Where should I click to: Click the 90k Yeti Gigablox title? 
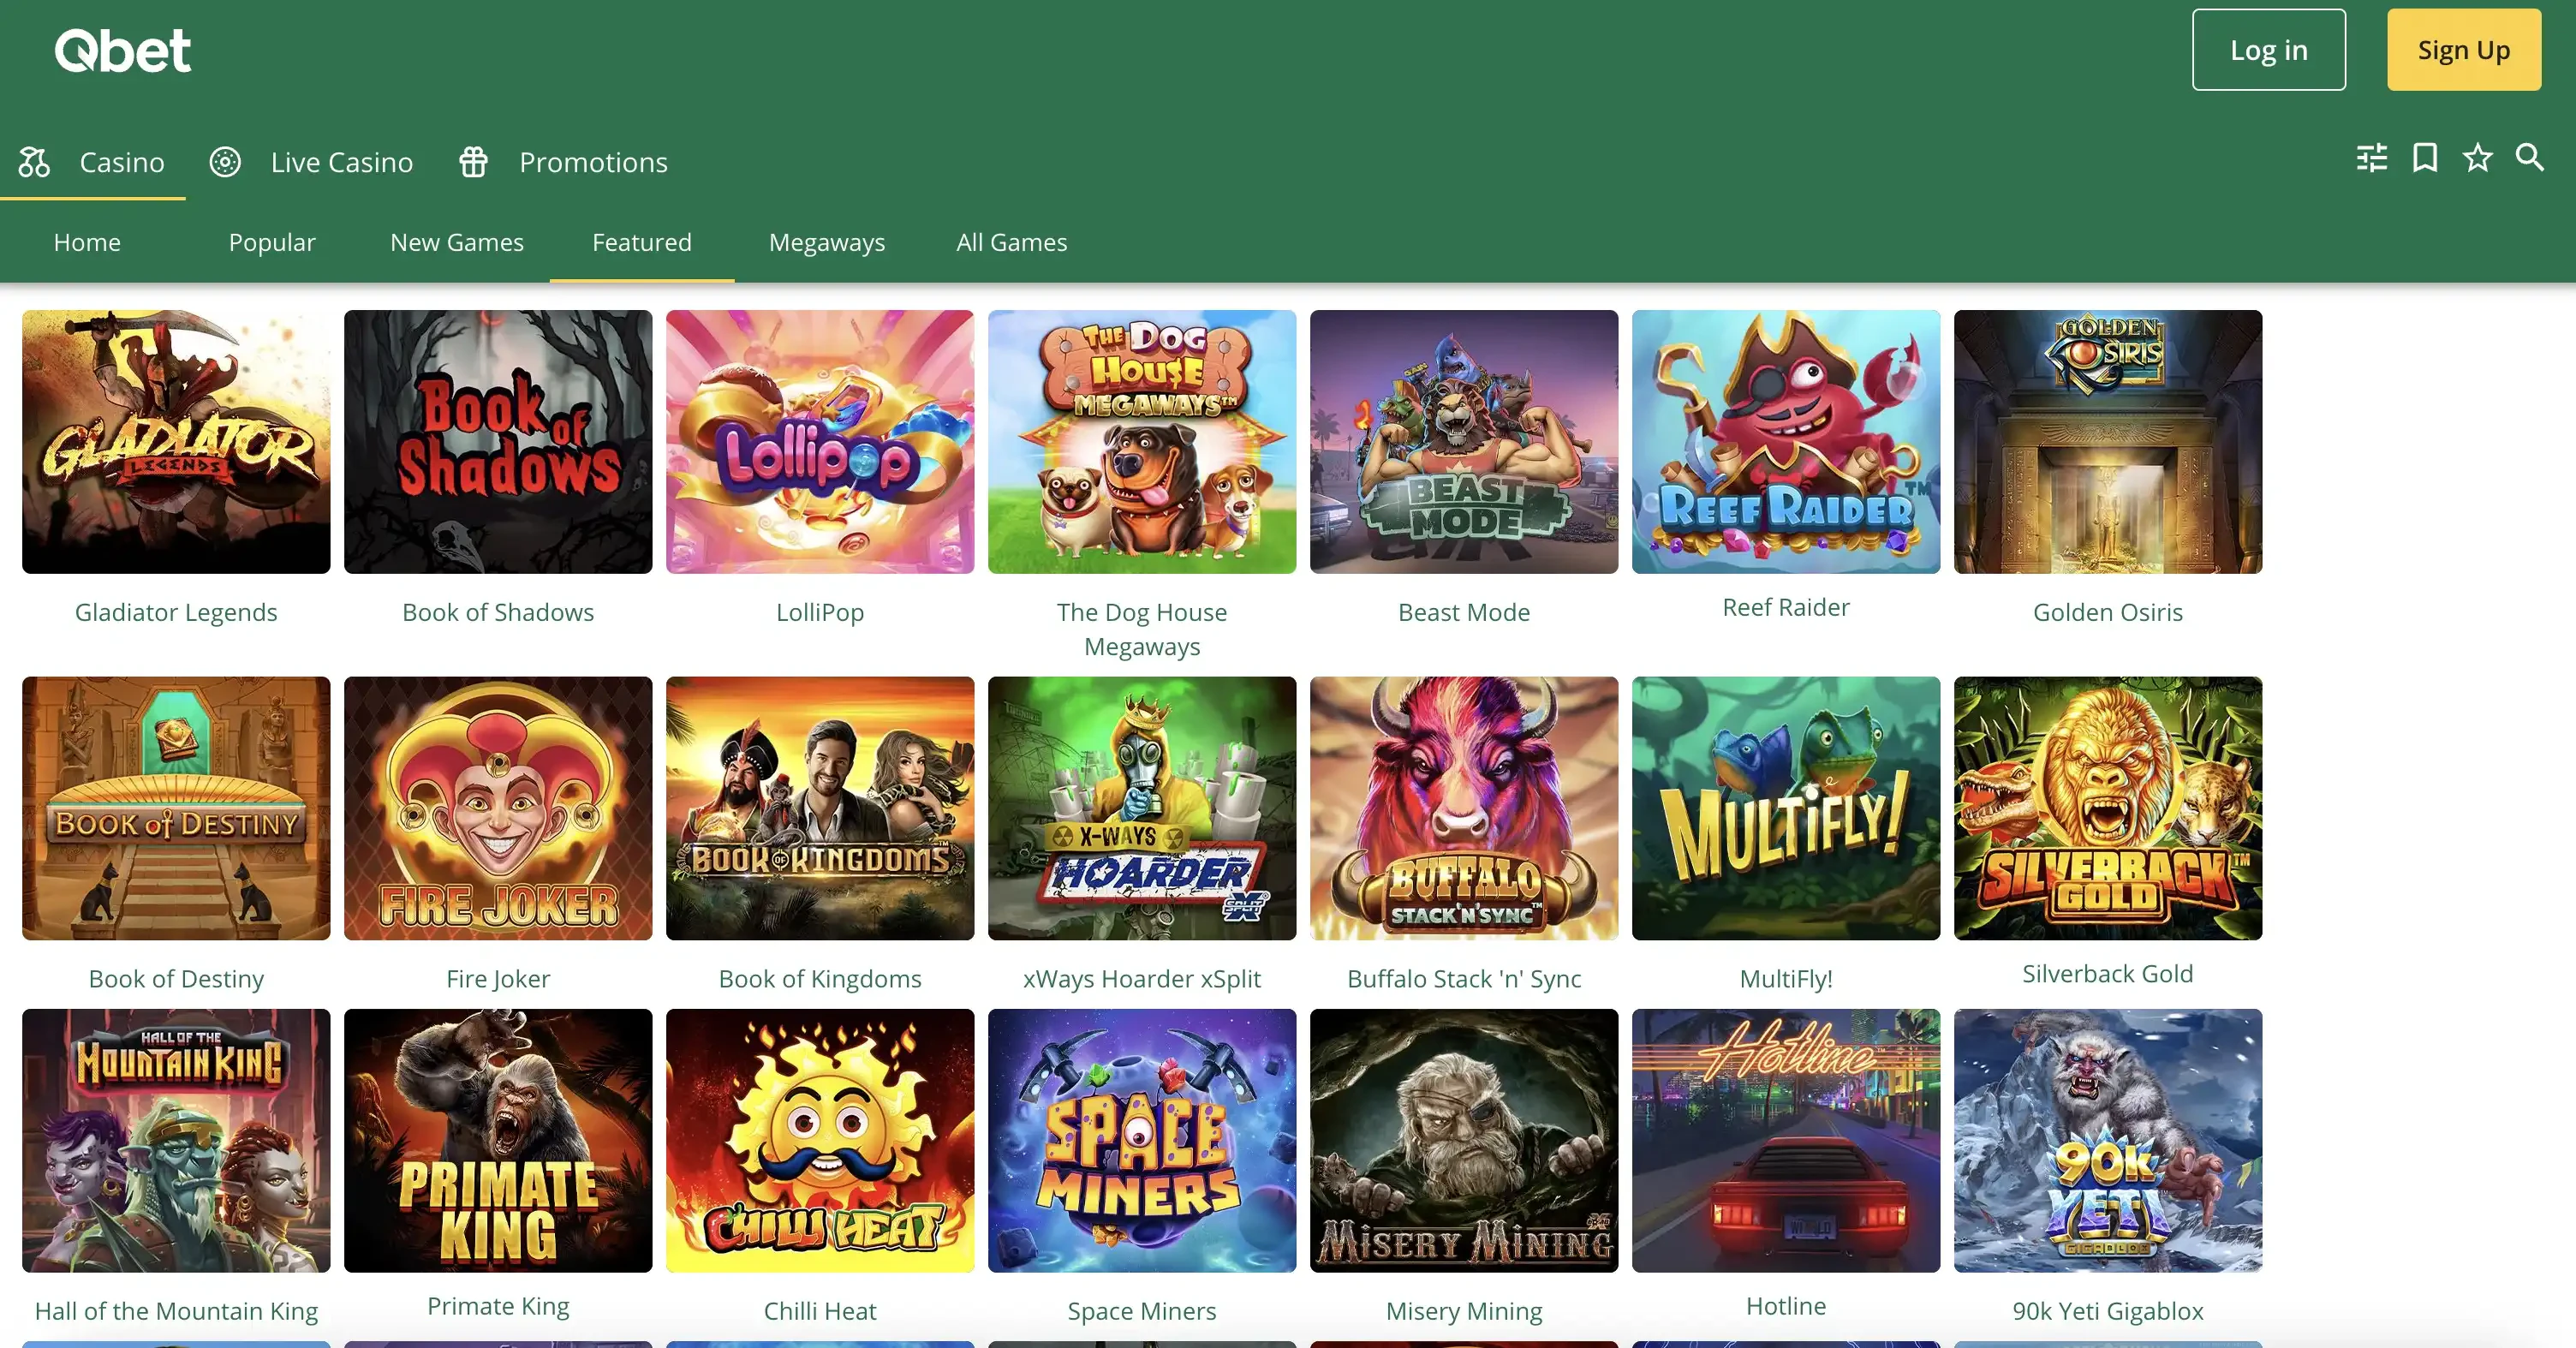point(2108,1310)
